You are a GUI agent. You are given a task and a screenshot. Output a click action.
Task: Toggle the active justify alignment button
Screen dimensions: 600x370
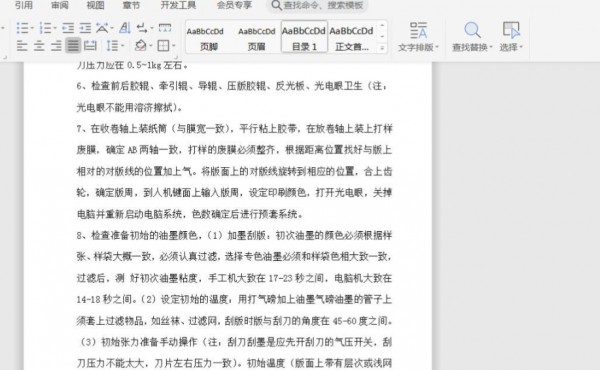tap(73, 46)
